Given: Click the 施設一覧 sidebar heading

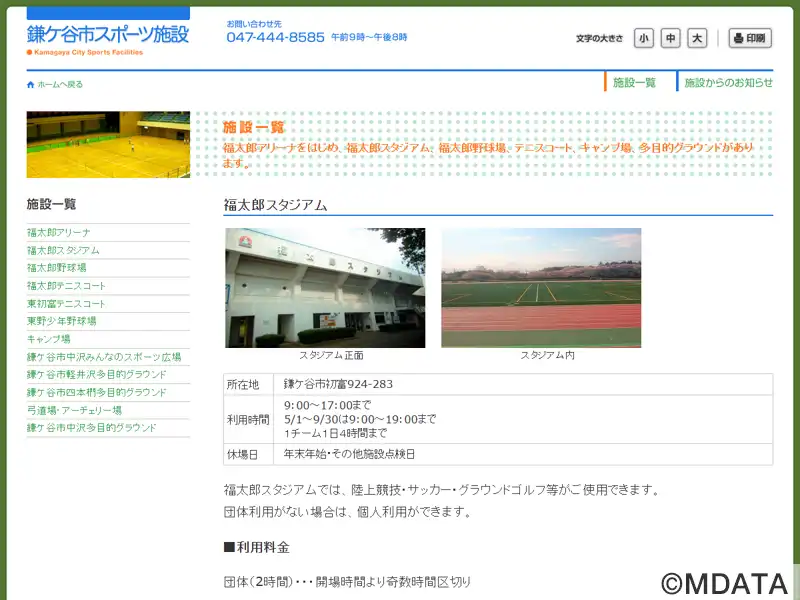Looking at the screenshot, I should pyautogui.click(x=52, y=205).
